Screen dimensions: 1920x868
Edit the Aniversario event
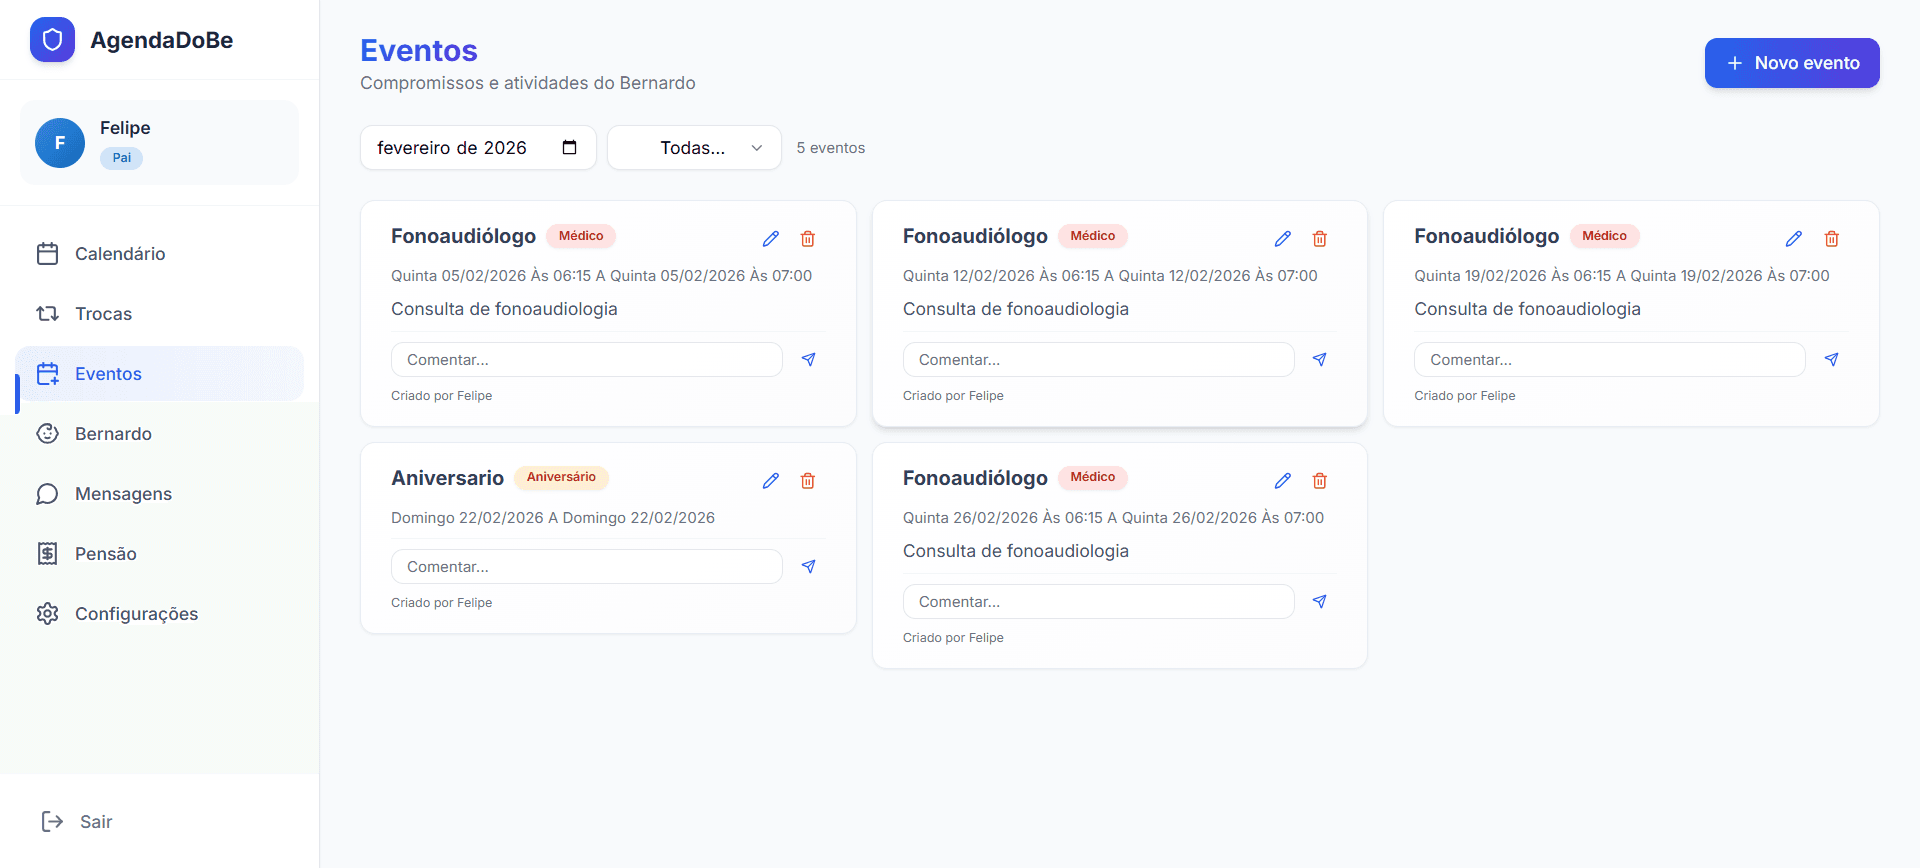click(770, 481)
